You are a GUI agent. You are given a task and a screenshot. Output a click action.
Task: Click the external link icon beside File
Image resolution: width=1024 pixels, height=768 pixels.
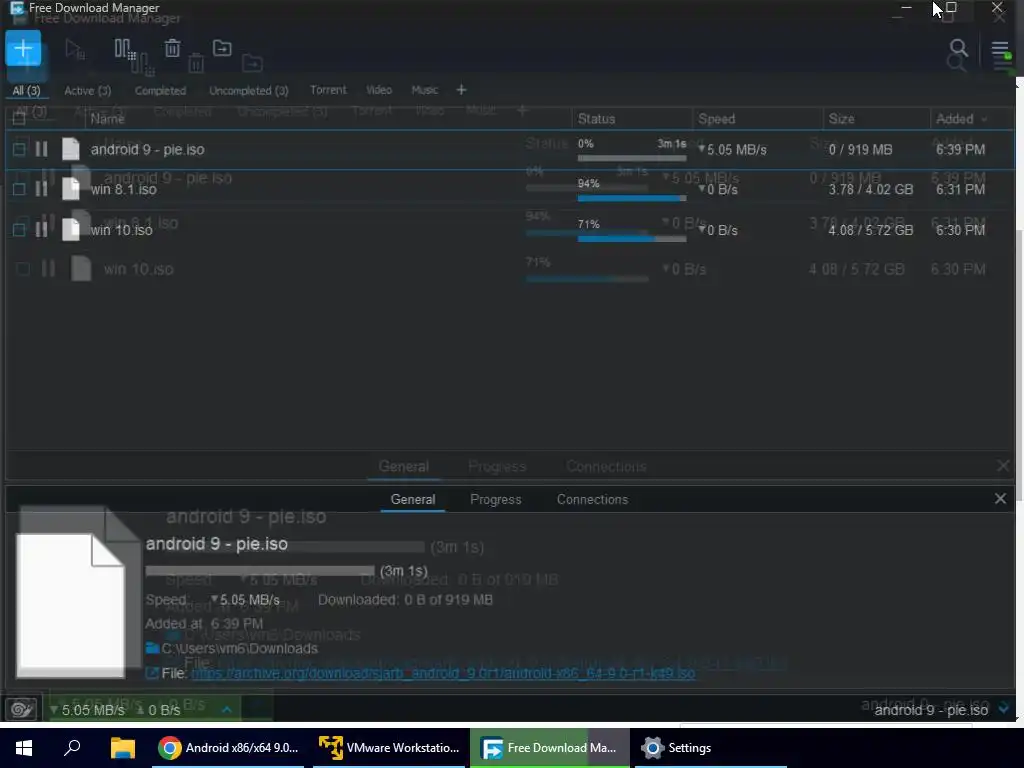(x=152, y=673)
